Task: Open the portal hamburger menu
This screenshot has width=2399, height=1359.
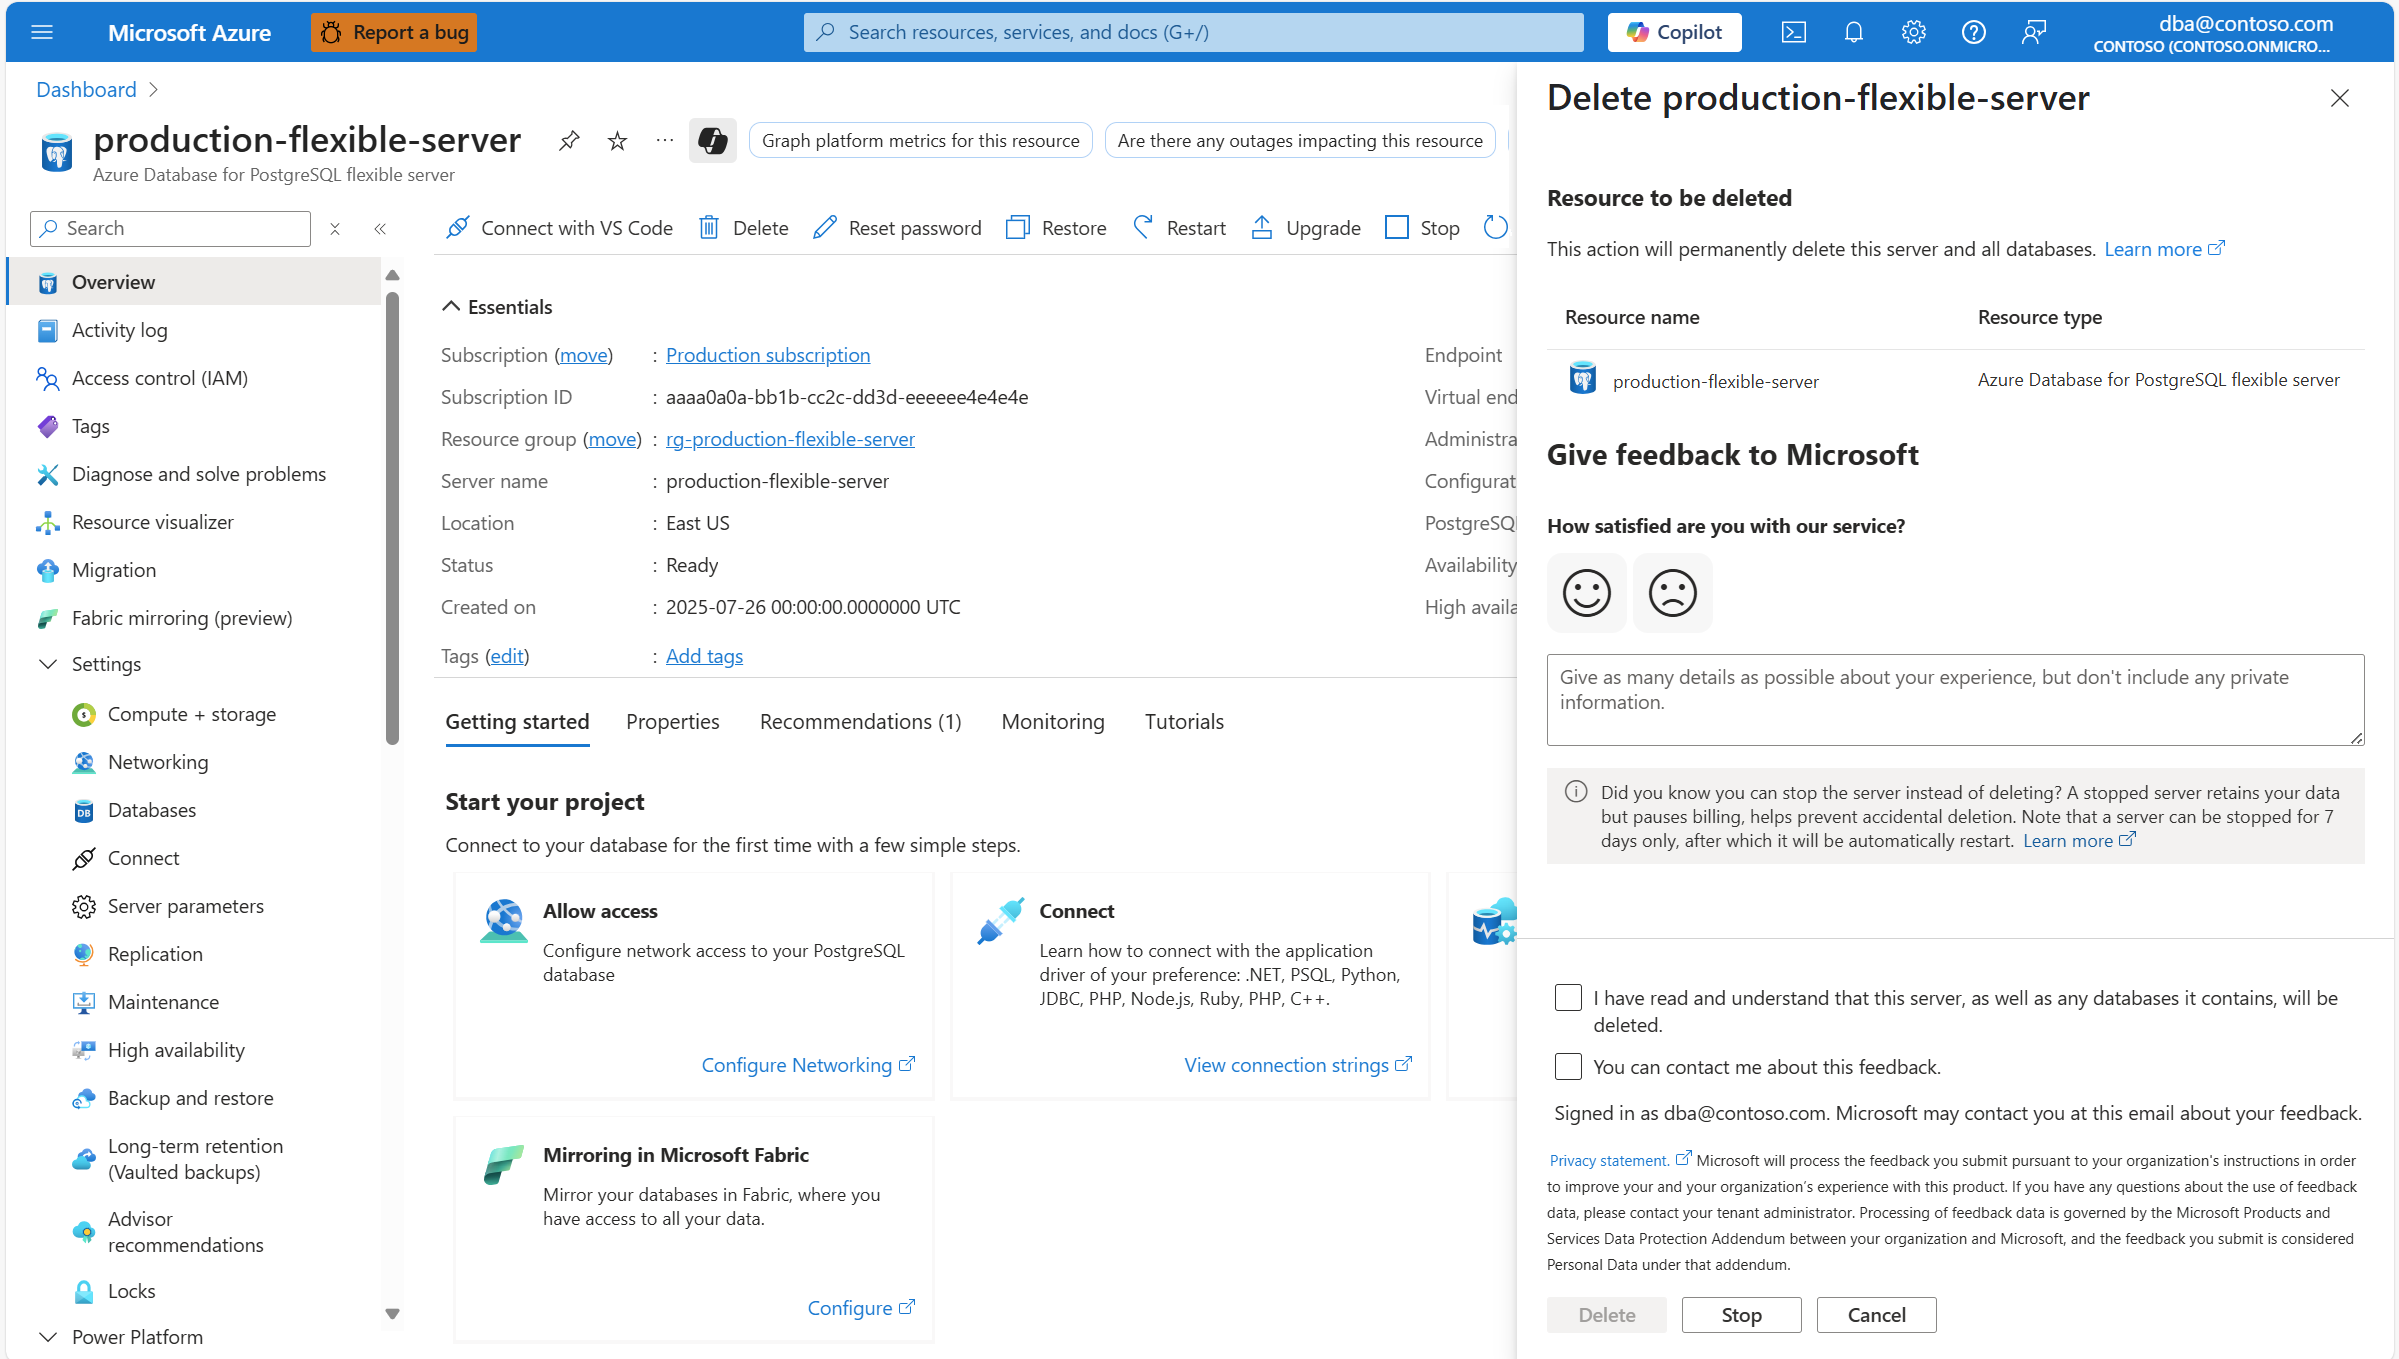Action: [42, 32]
